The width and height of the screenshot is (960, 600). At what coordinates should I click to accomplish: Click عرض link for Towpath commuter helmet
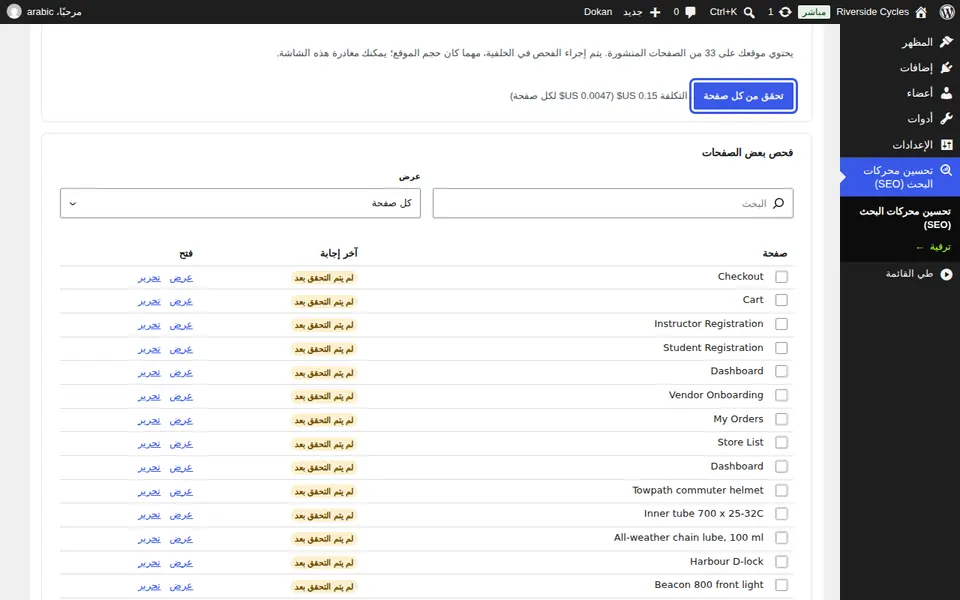pyautogui.click(x=181, y=492)
